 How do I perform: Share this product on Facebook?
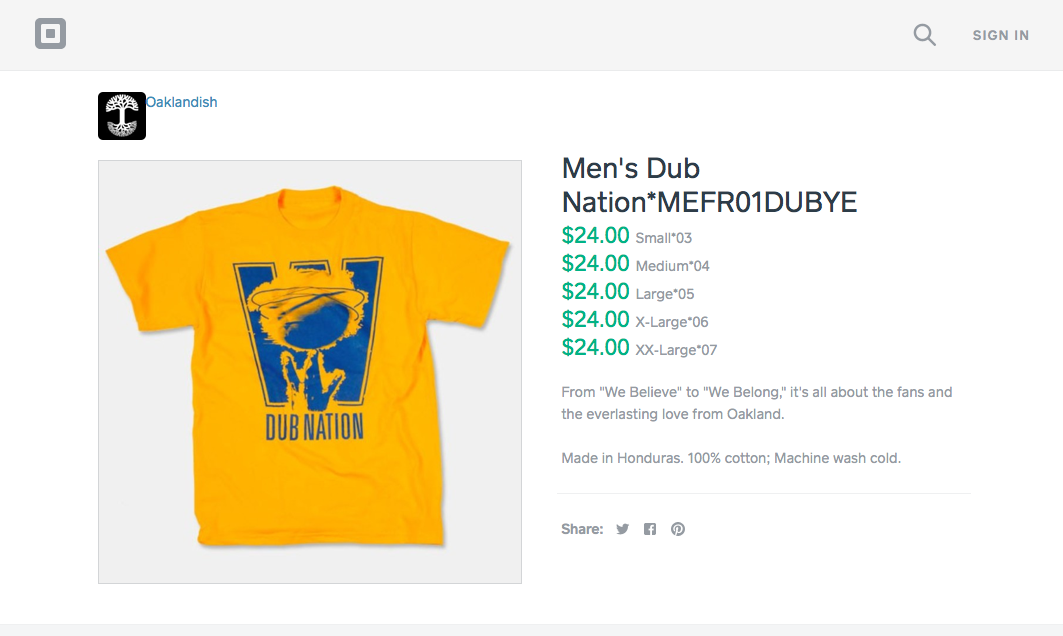(650, 529)
